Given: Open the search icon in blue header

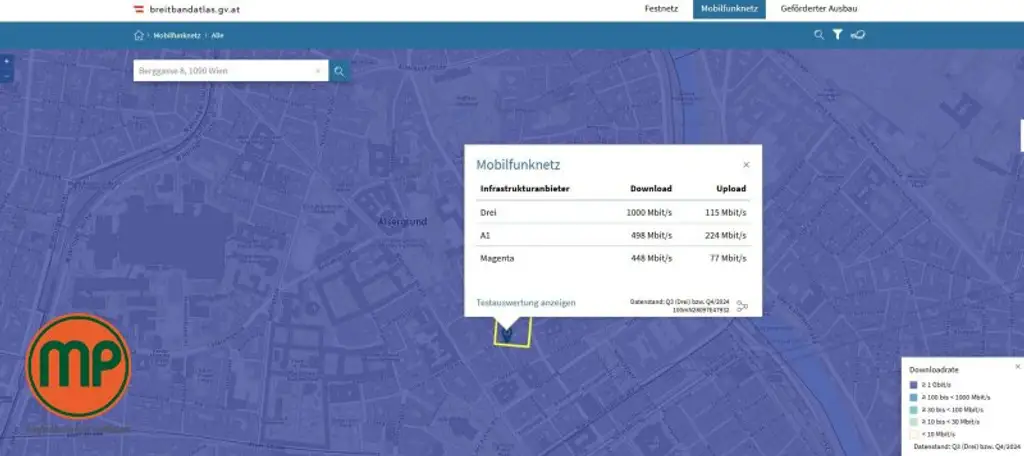Looking at the screenshot, I should [x=819, y=35].
